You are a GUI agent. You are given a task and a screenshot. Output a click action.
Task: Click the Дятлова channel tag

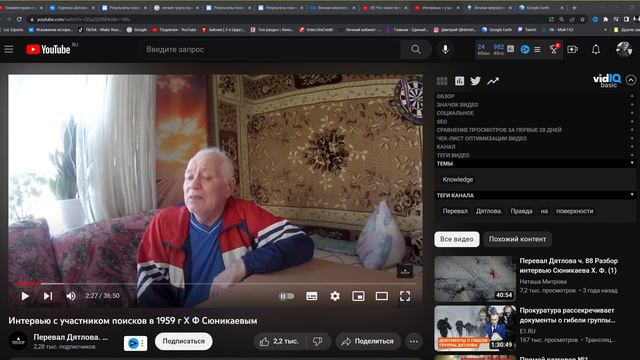[x=489, y=211]
